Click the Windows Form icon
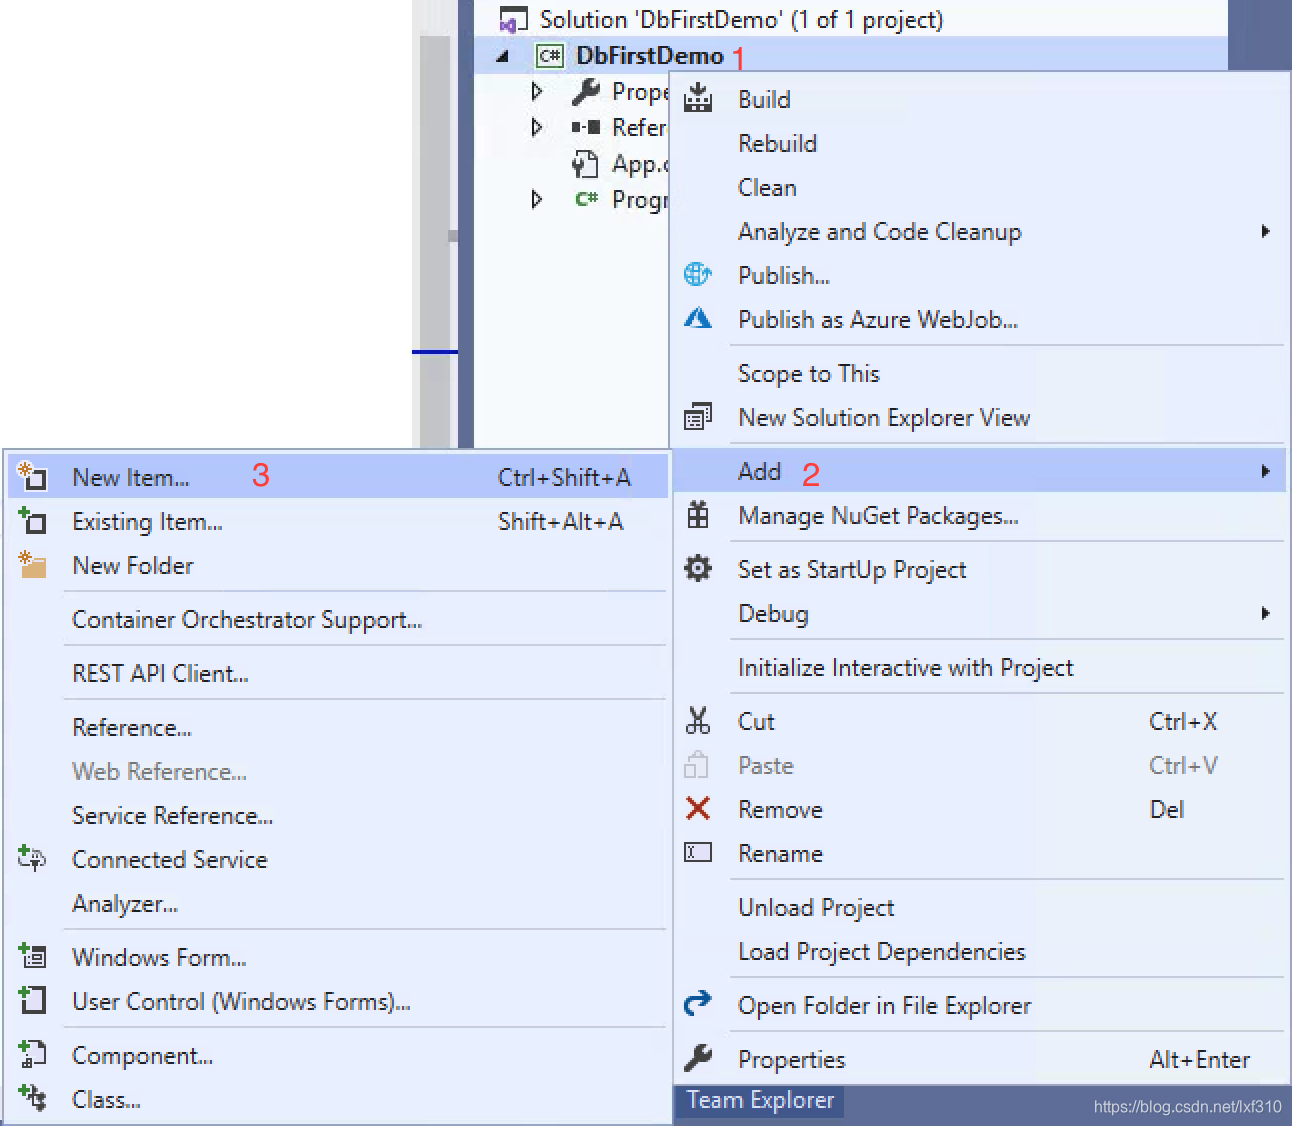The height and width of the screenshot is (1126, 1292). pos(31,956)
